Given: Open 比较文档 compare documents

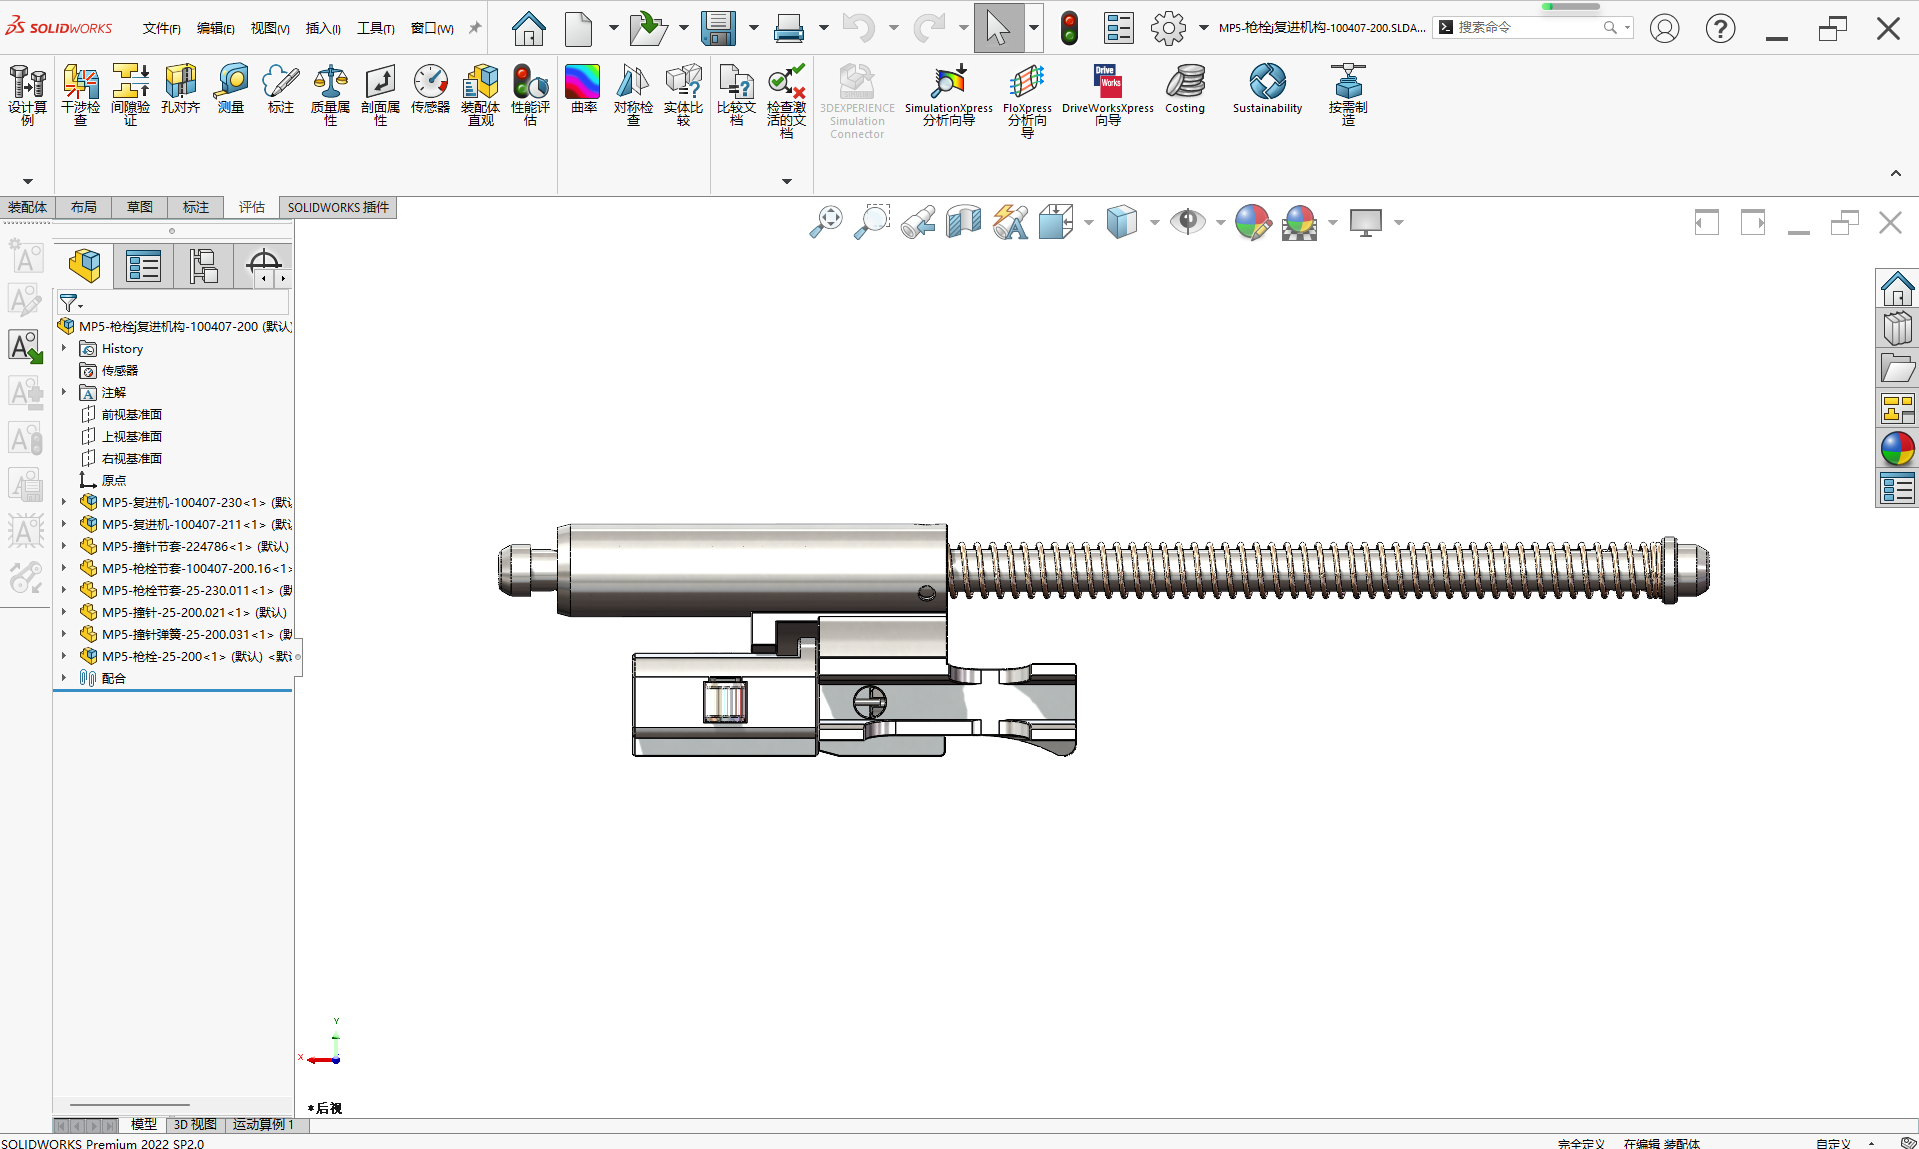Looking at the screenshot, I should 736,95.
